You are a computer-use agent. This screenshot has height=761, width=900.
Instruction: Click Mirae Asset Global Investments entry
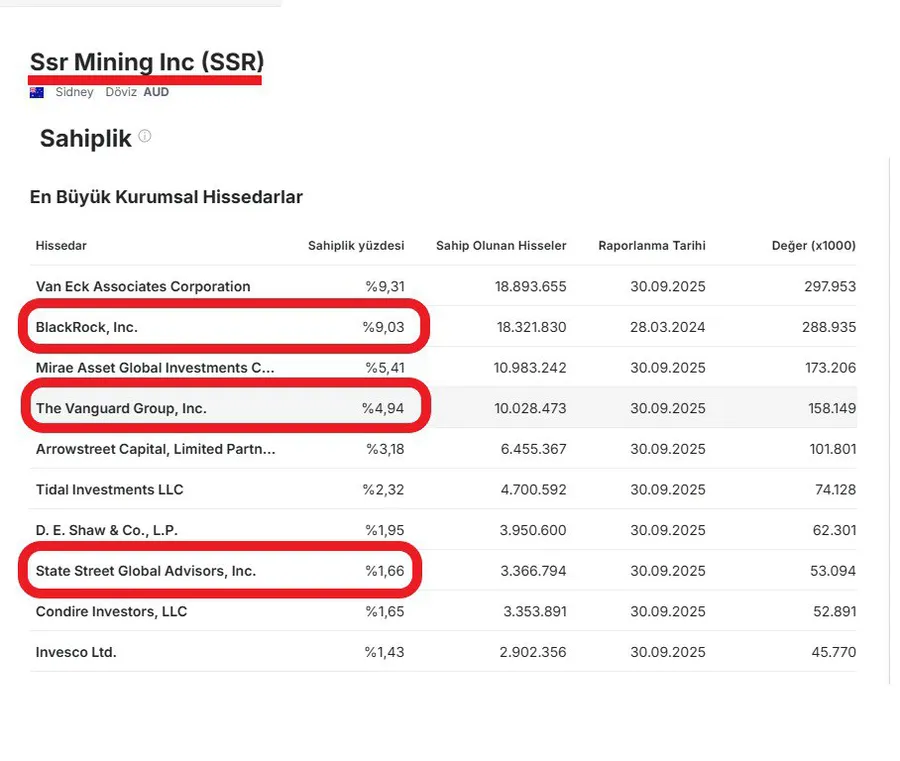pos(155,368)
